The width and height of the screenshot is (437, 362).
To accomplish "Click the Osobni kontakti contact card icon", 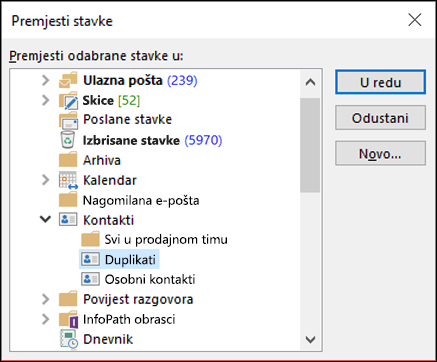I will click(x=90, y=279).
